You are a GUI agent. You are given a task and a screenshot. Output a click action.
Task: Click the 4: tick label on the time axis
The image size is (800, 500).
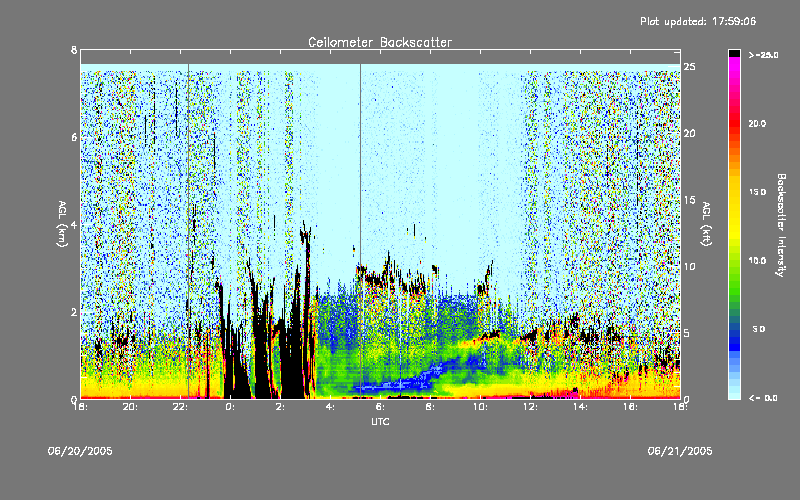(330, 407)
